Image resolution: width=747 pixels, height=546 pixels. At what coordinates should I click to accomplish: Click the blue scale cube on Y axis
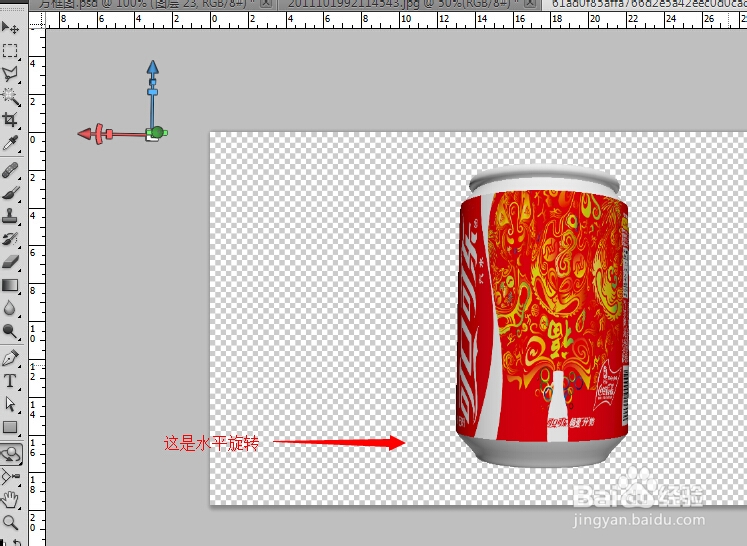click(x=152, y=92)
